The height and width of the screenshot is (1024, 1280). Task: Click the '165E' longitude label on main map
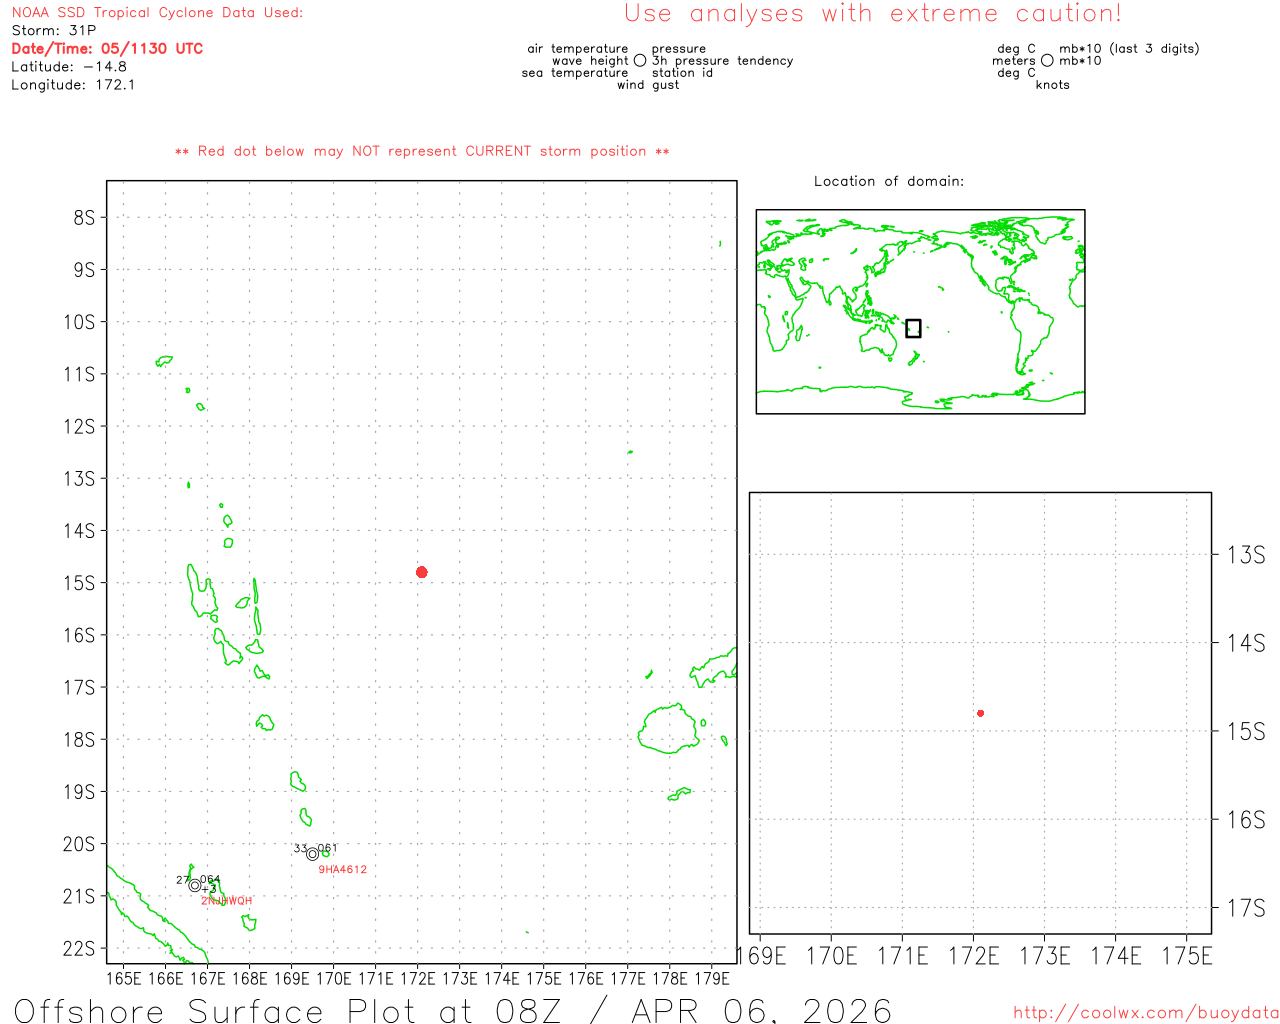pyautogui.click(x=123, y=978)
